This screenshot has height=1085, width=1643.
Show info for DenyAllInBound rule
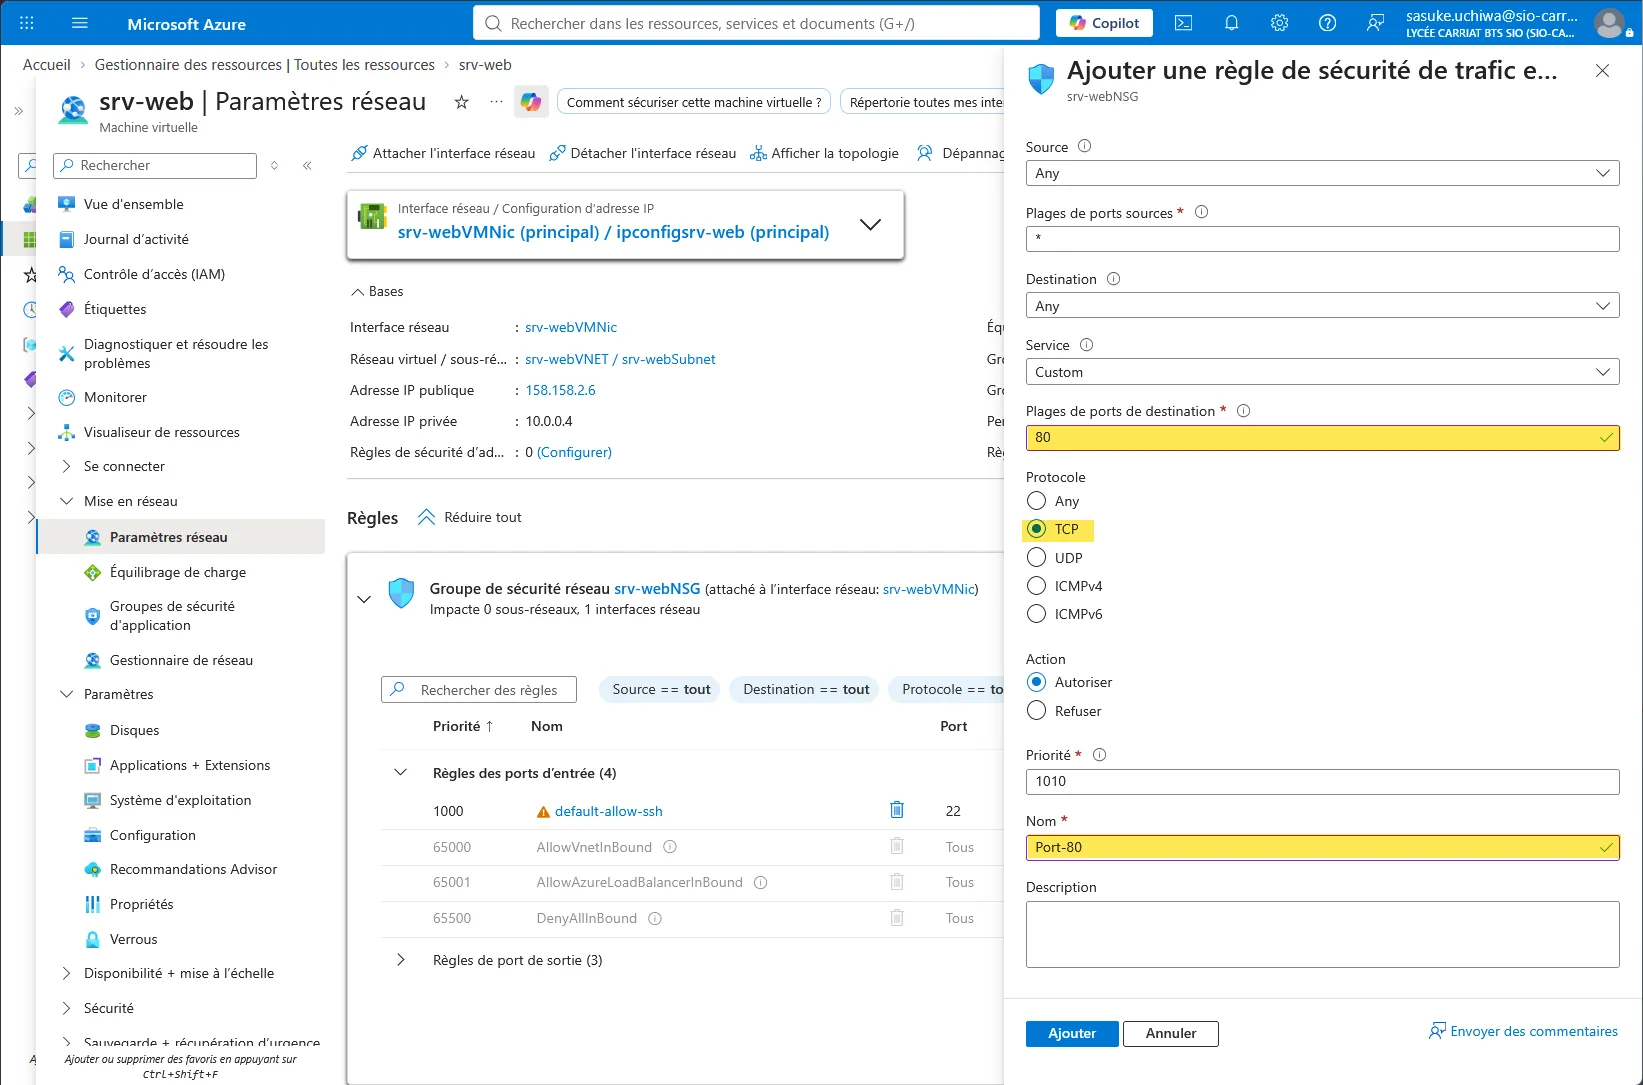[655, 918]
